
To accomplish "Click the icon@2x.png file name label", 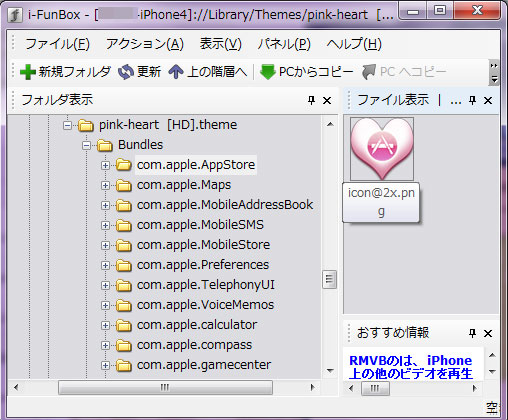I will coord(381,202).
